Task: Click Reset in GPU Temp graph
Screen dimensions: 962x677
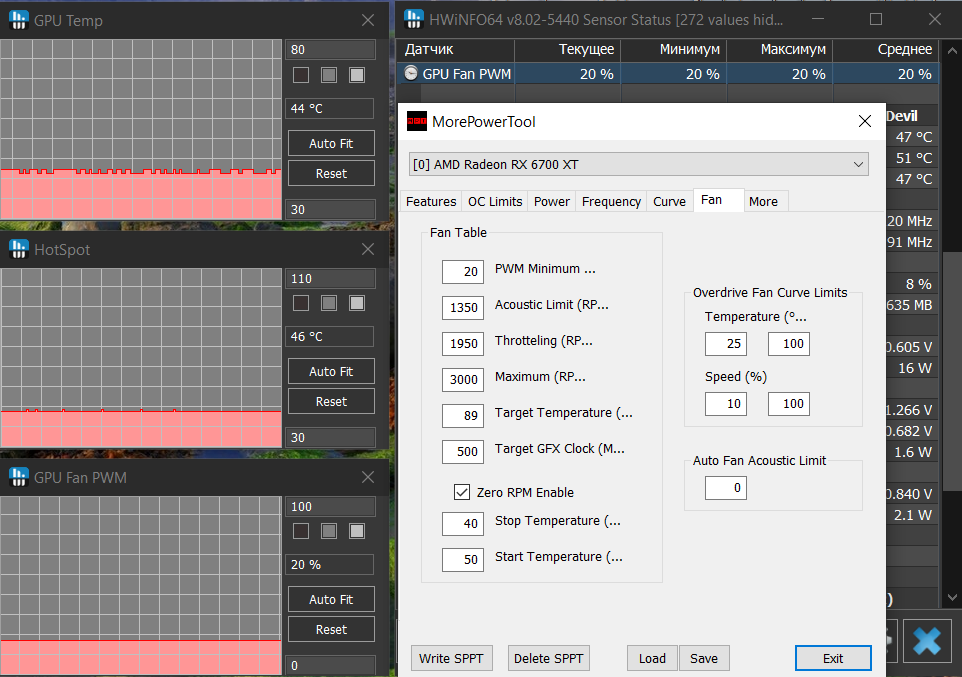Action: (331, 173)
